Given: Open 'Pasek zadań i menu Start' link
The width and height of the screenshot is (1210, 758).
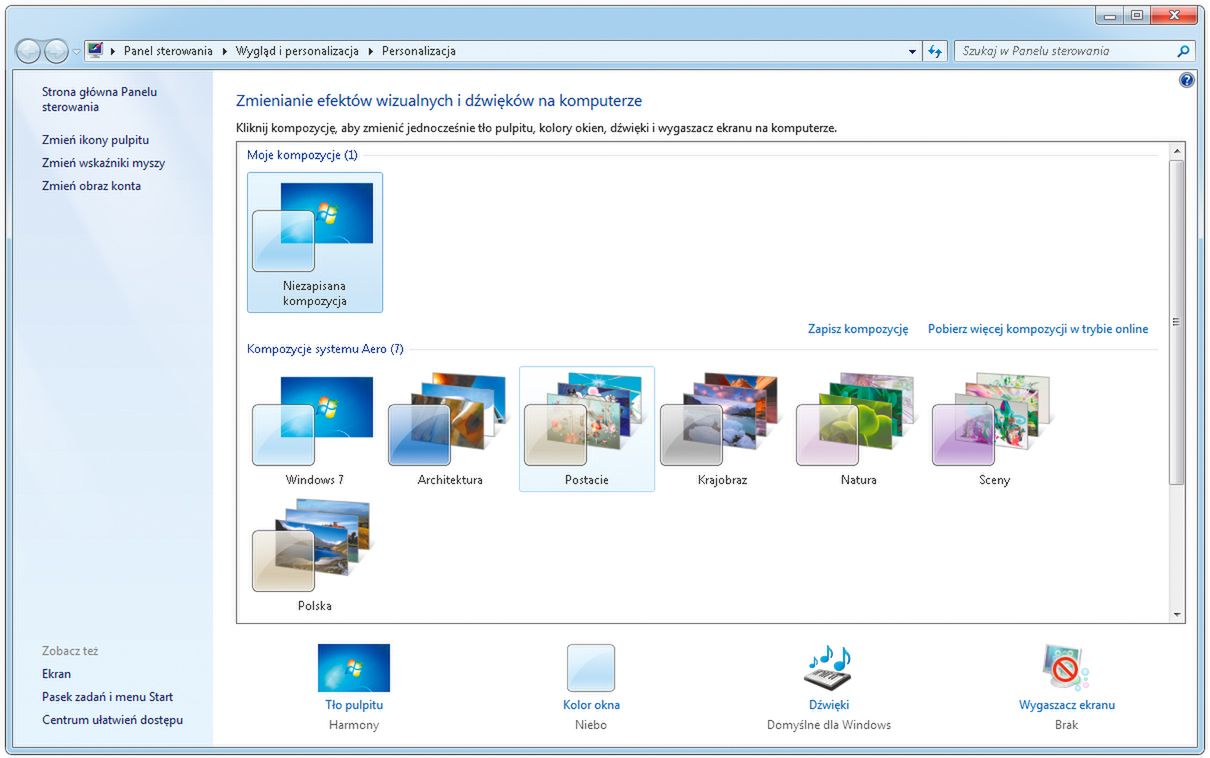Looking at the screenshot, I should pos(107,697).
